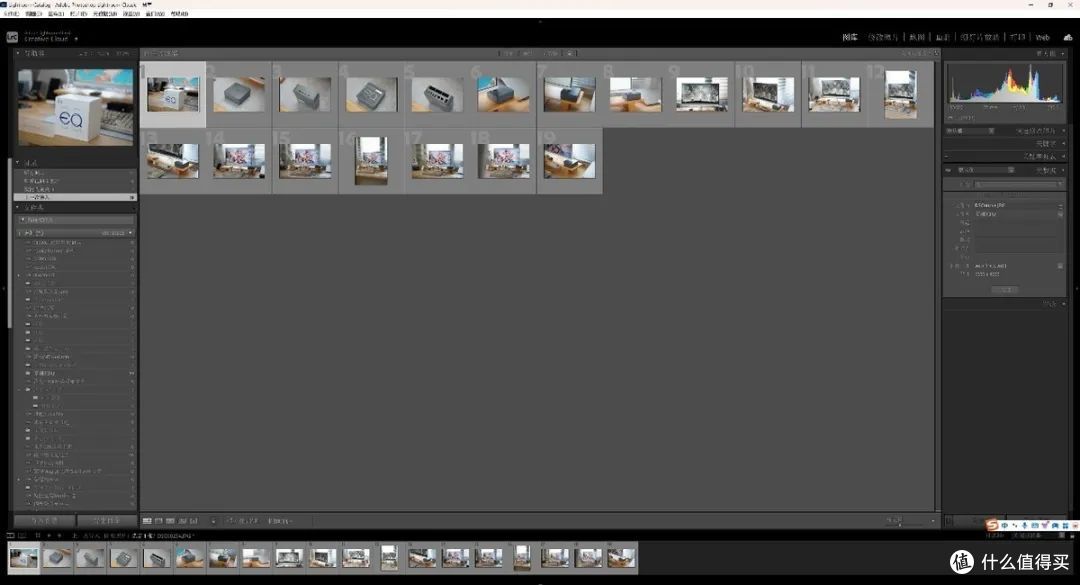The width and height of the screenshot is (1080, 585).
Task: Collapse the Folders panel
Action: coord(18,207)
